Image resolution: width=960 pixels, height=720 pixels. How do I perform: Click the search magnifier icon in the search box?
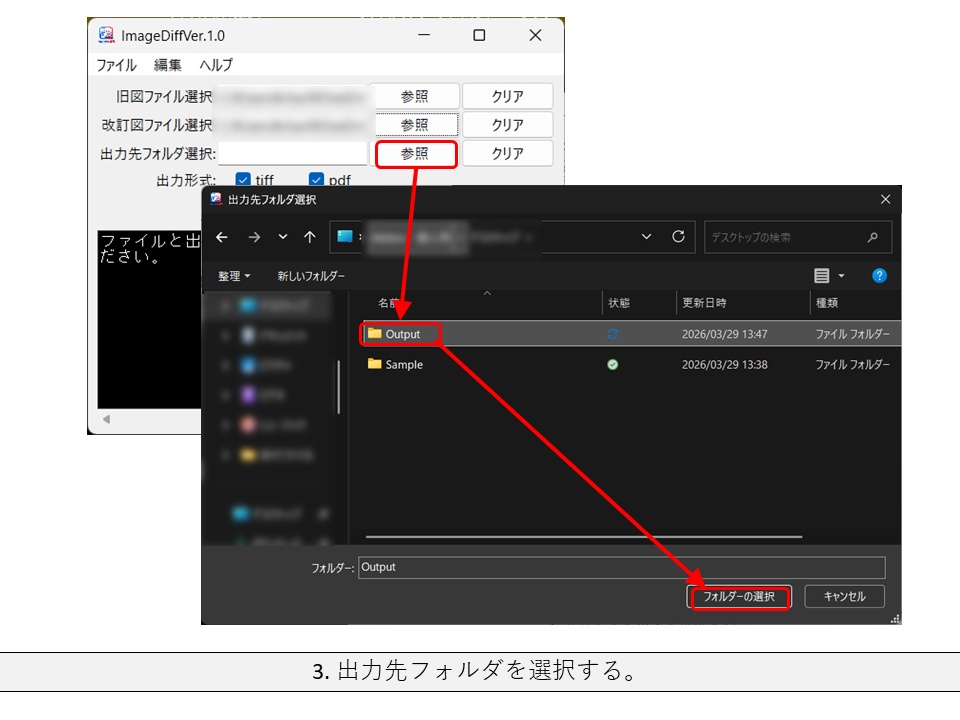872,237
